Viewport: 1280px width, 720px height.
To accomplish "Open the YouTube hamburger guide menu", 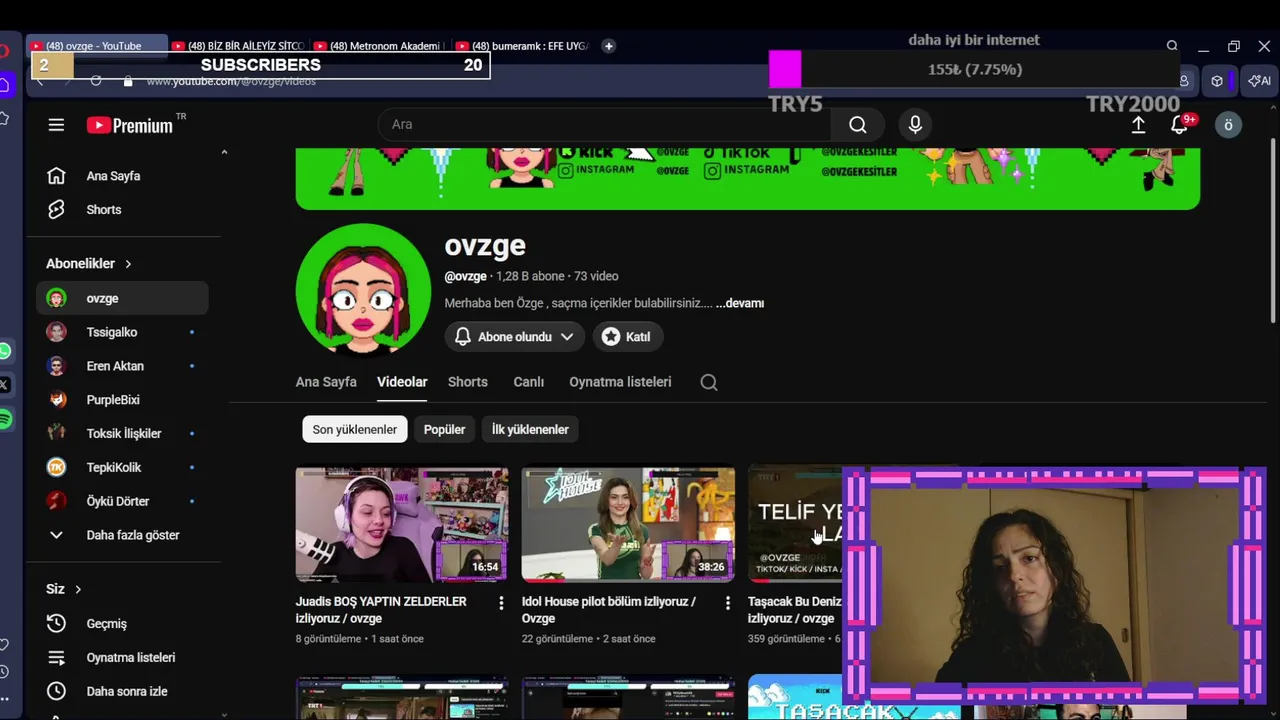I will click(56, 125).
